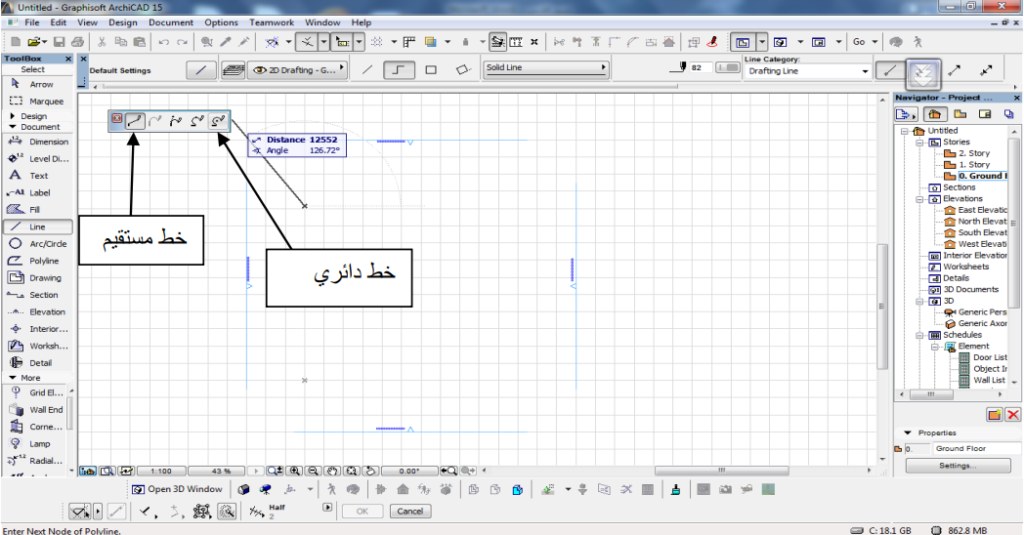Select the Drawing tool
The width and height of the screenshot is (1024, 535).
[37, 278]
